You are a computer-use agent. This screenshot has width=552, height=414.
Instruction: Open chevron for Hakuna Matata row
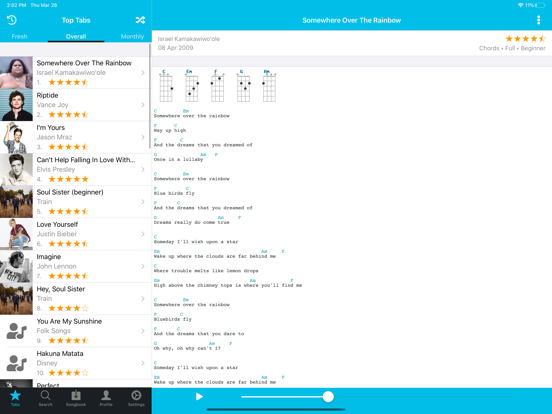[x=143, y=363]
